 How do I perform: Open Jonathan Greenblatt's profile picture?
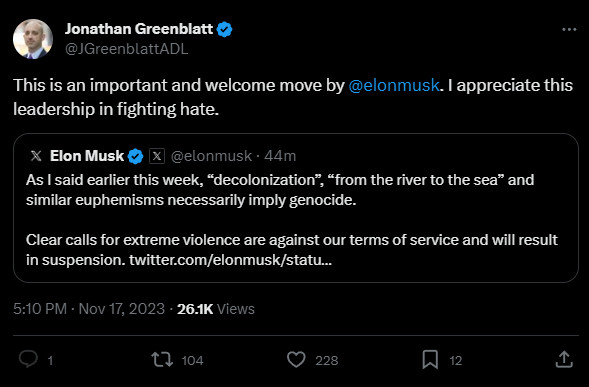33,39
